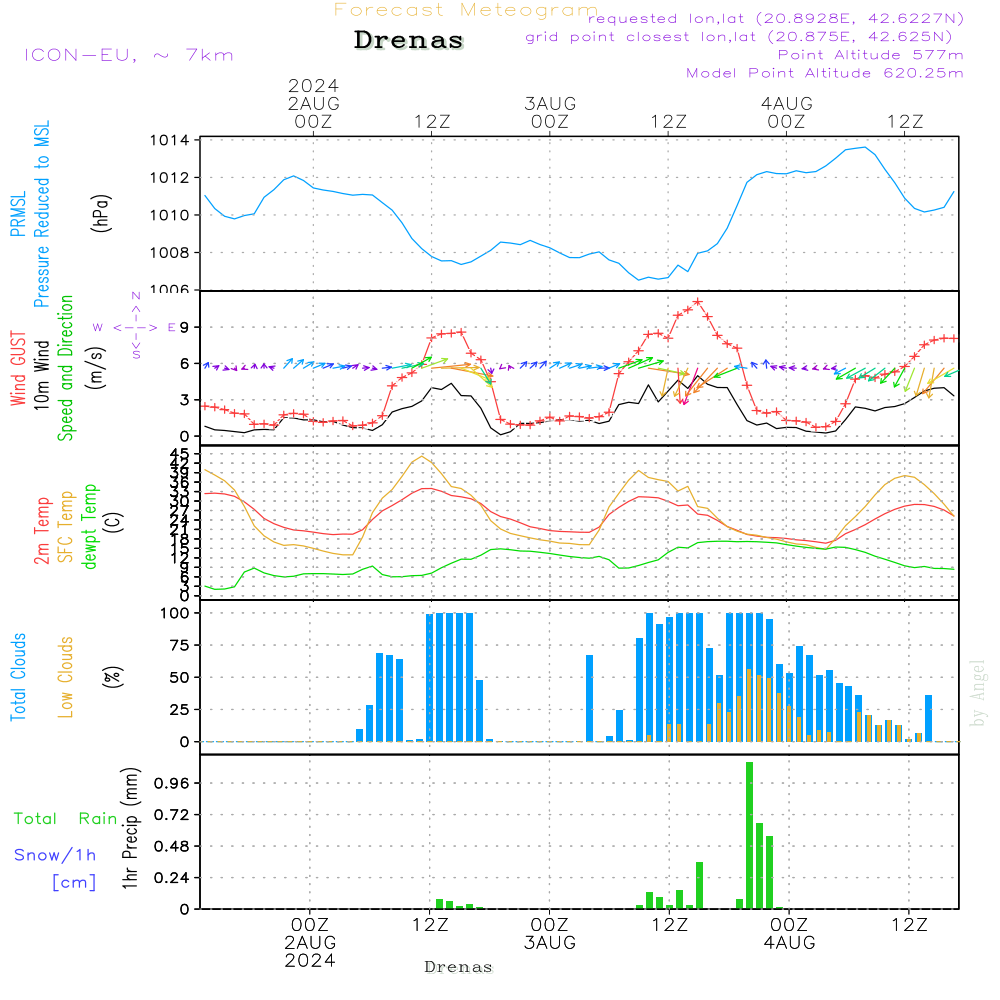This screenshot has height=1000, width=1000.
Task: Click the 1014 pressure axis value
Action: (170, 140)
